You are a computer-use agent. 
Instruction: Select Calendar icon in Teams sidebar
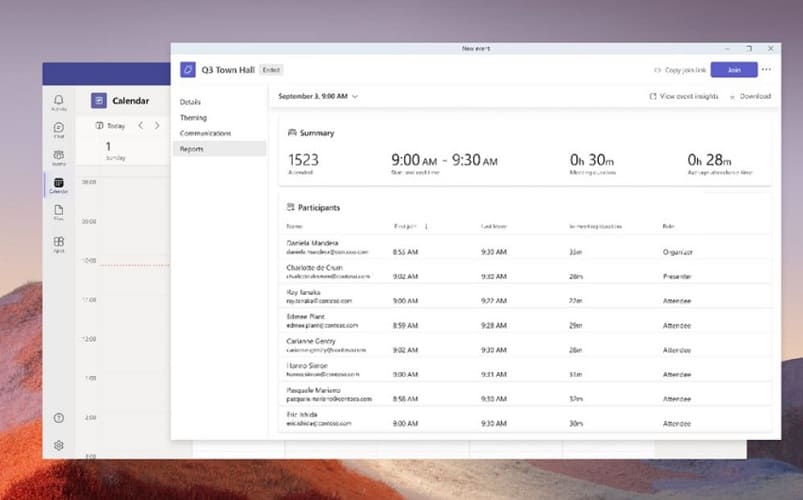pos(59,183)
